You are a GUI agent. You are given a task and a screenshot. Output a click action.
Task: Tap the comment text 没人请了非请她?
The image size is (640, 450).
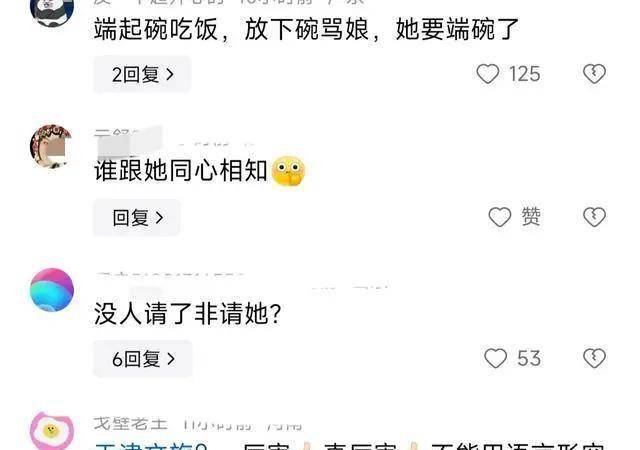[x=188, y=314]
